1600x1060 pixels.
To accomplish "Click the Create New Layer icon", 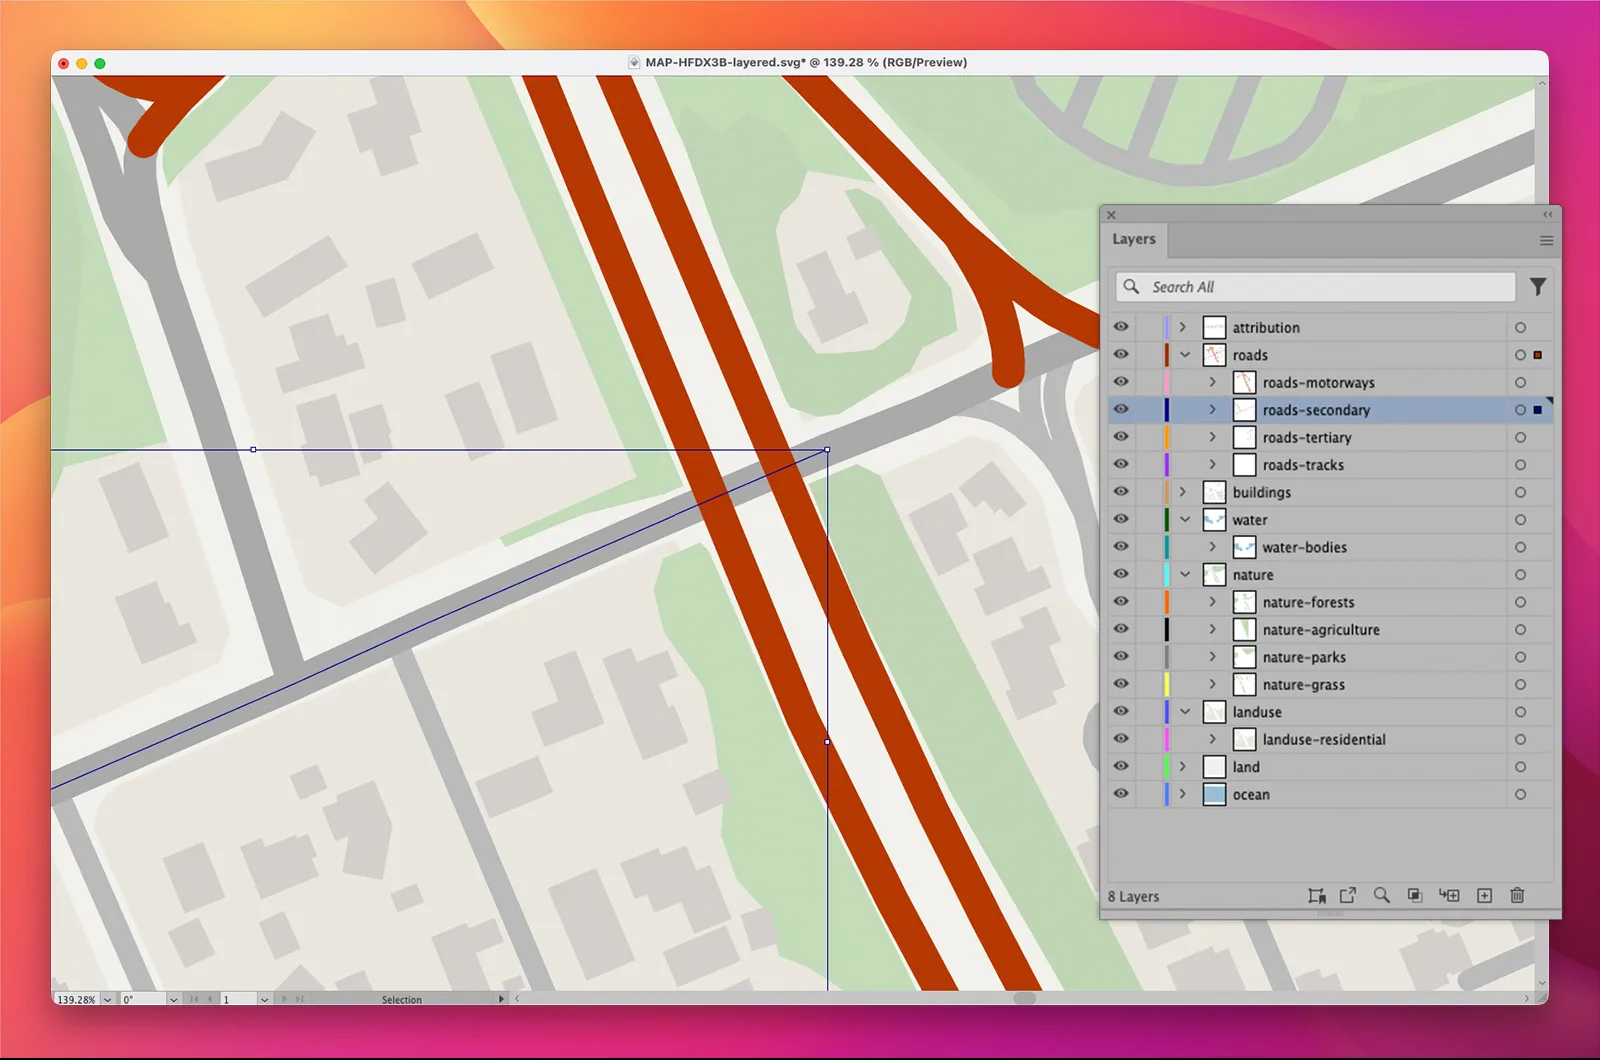I will click(1484, 896).
